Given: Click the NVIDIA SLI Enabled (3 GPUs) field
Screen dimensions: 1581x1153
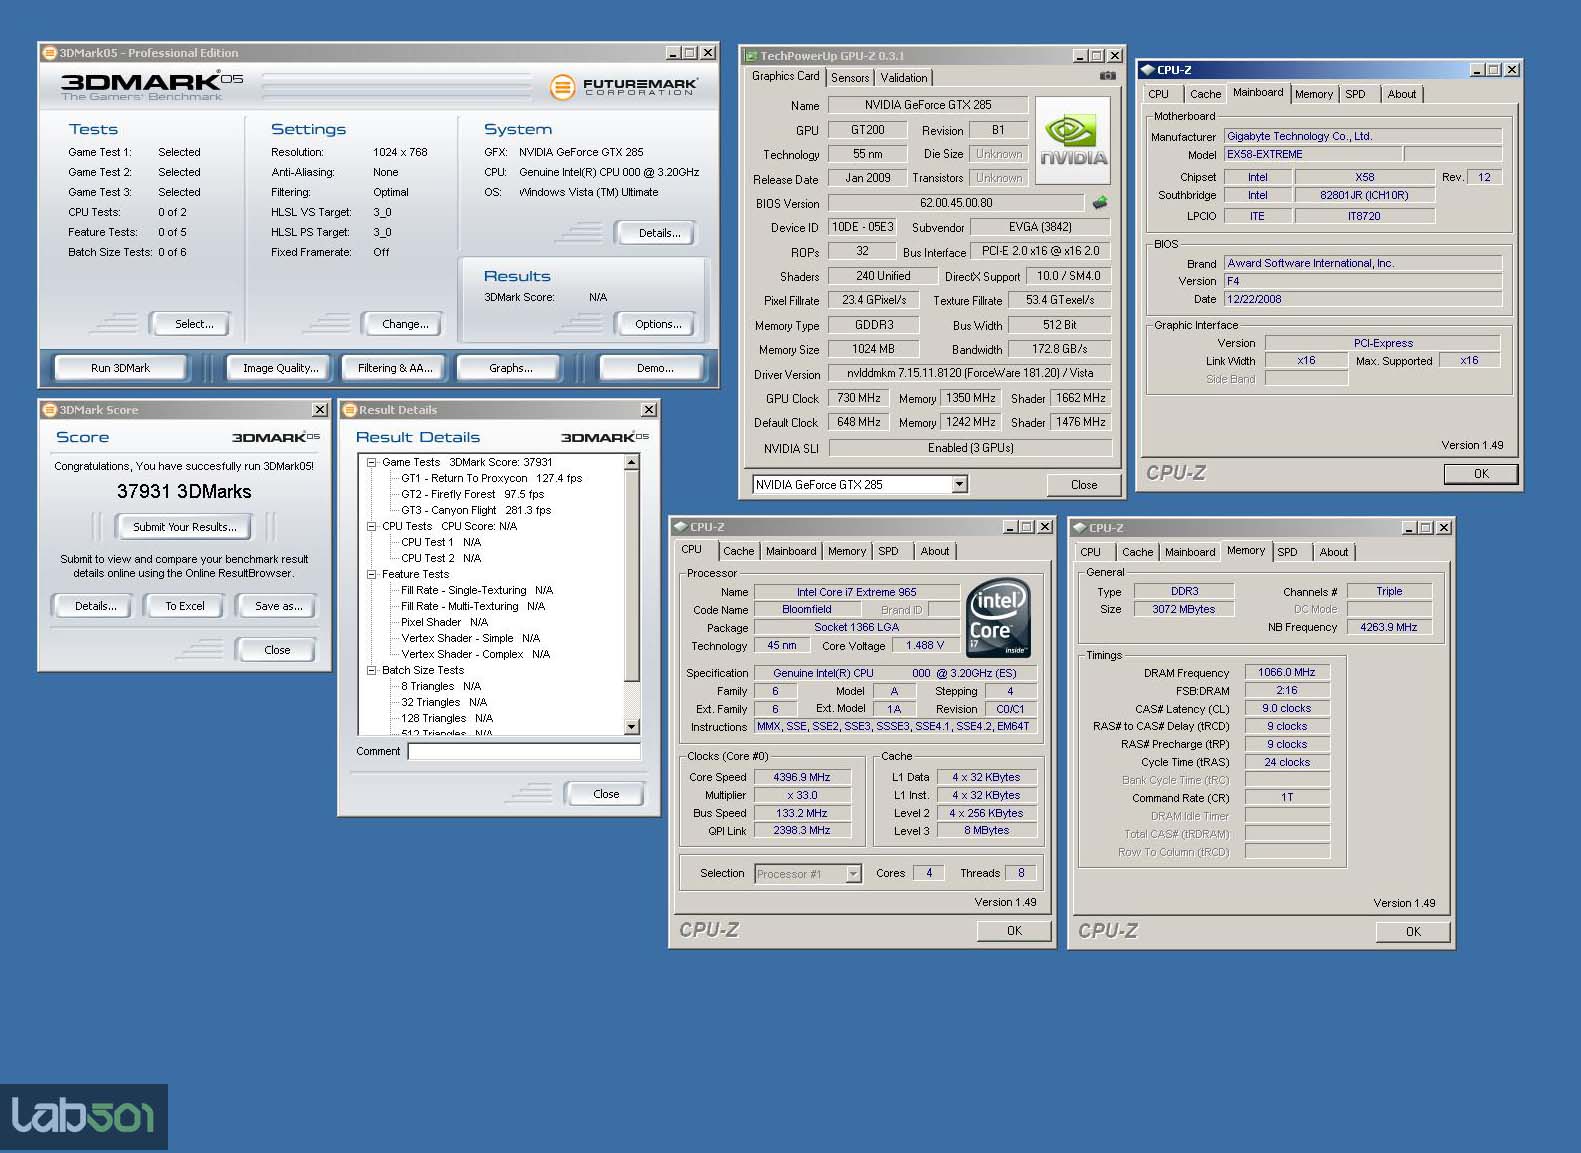Looking at the screenshot, I should point(970,448).
